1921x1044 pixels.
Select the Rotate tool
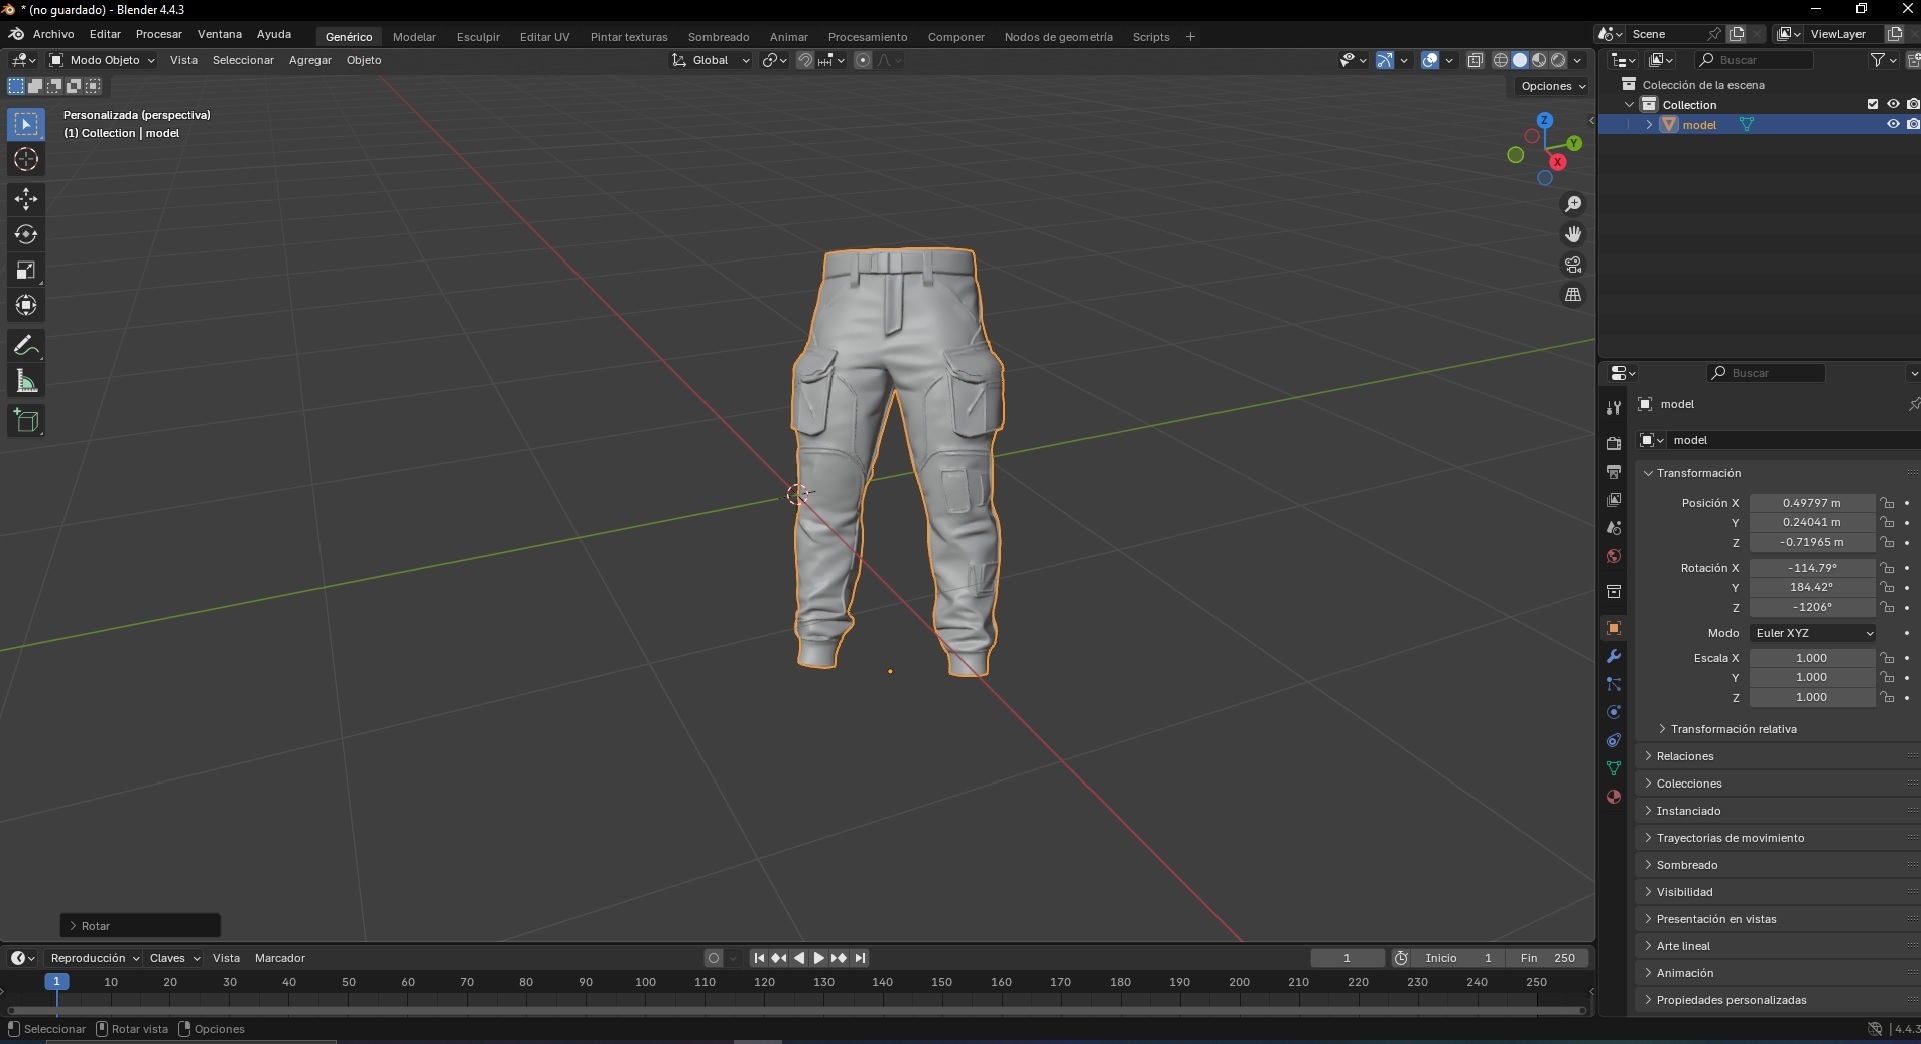point(25,234)
